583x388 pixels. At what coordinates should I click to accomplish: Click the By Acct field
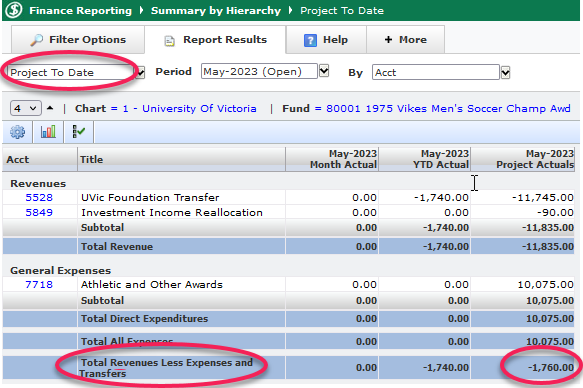coord(436,72)
